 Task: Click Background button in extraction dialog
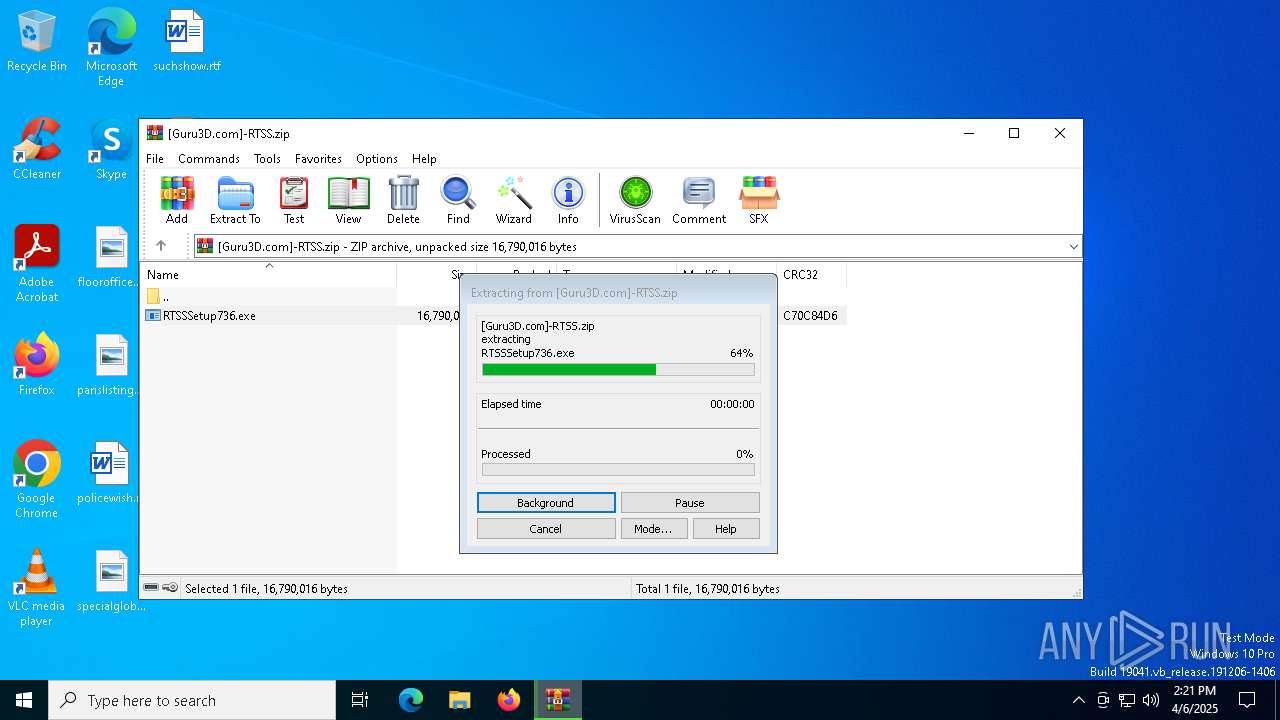point(546,503)
